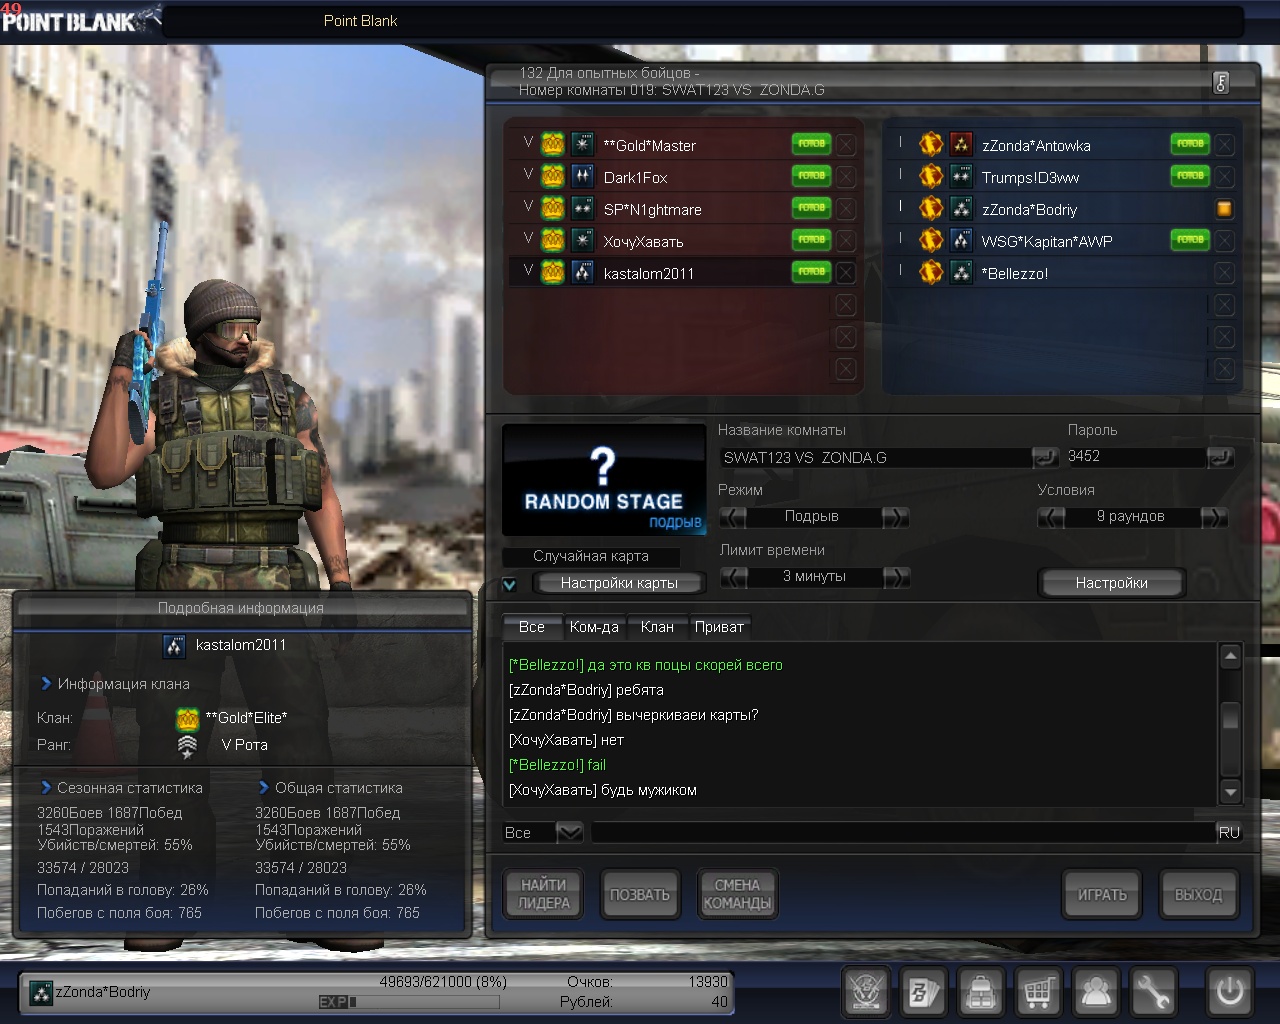Leave the room with ВЫХОД
Viewport: 1280px width, 1024px height.
pyautogui.click(x=1198, y=894)
